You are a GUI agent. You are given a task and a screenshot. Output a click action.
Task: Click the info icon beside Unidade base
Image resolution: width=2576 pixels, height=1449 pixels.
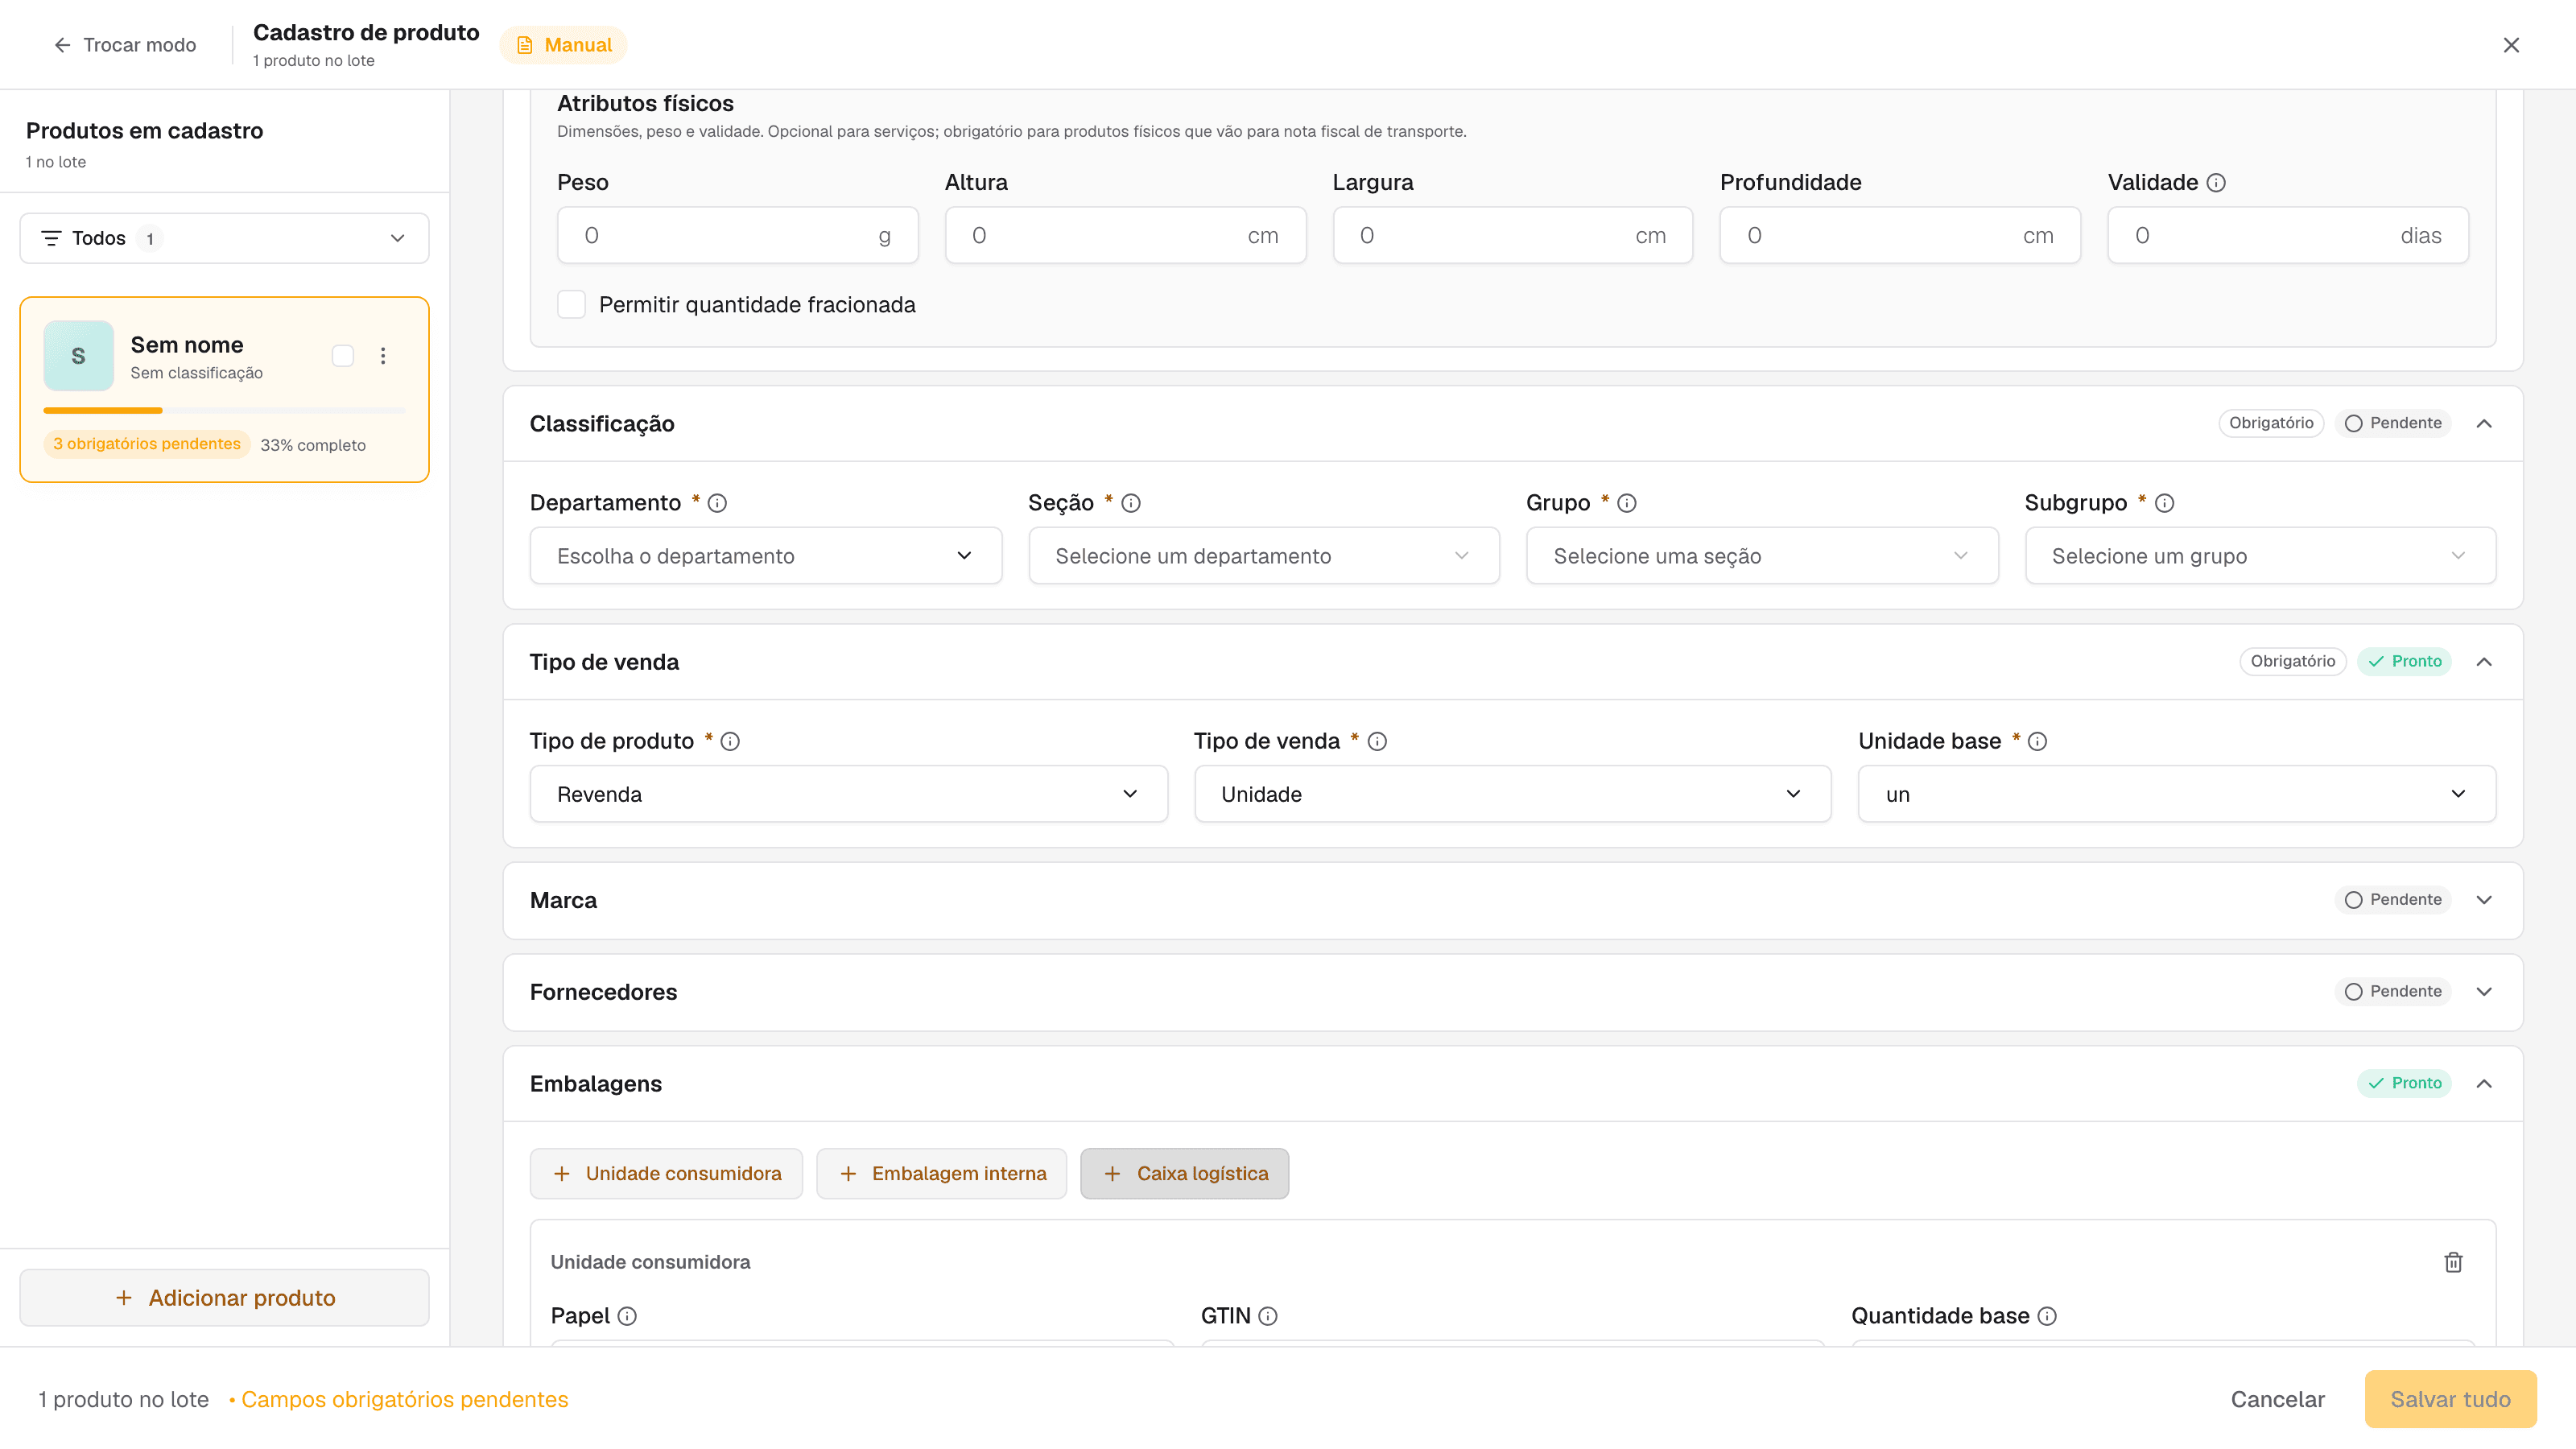point(2037,741)
